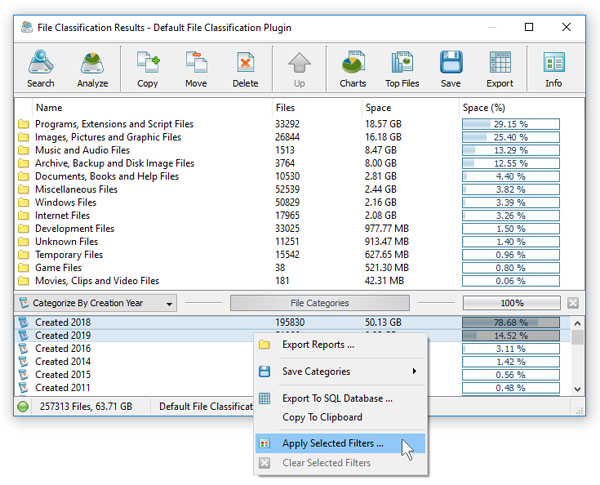Click the category list scrollbar up arrow
600x485 pixels.
click(x=577, y=323)
